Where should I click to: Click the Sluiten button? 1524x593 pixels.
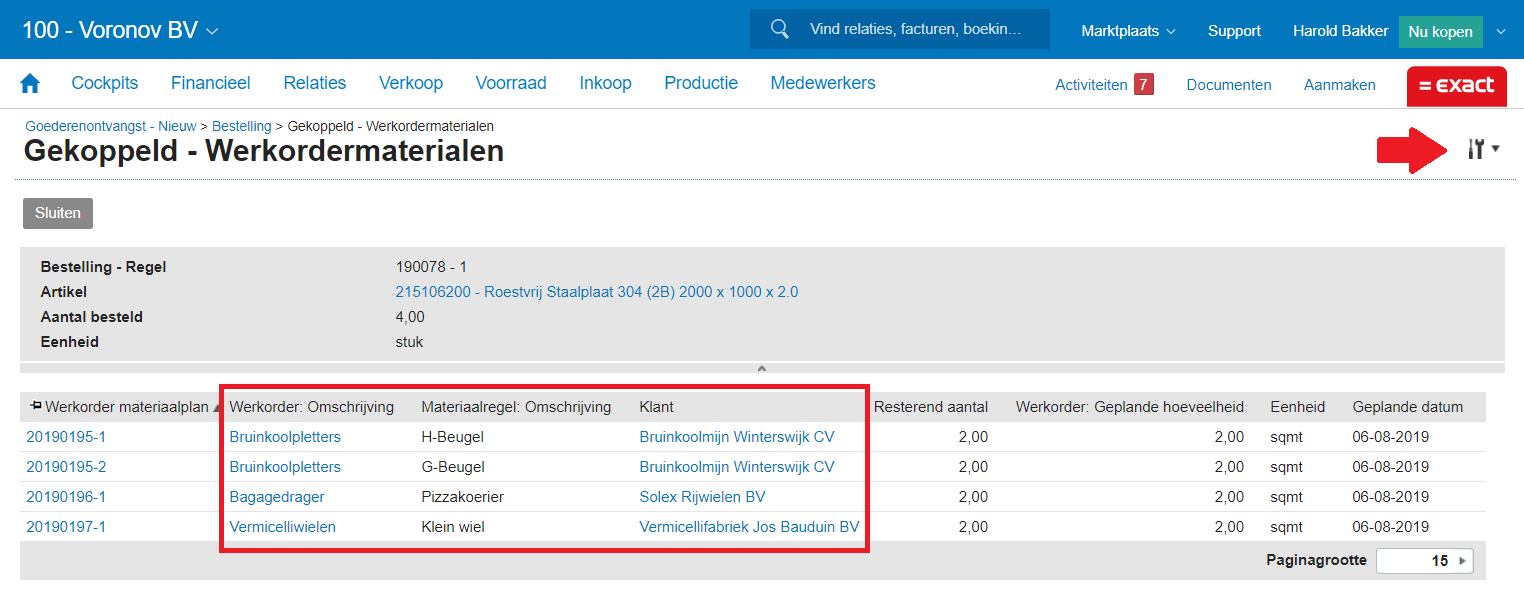click(x=58, y=213)
